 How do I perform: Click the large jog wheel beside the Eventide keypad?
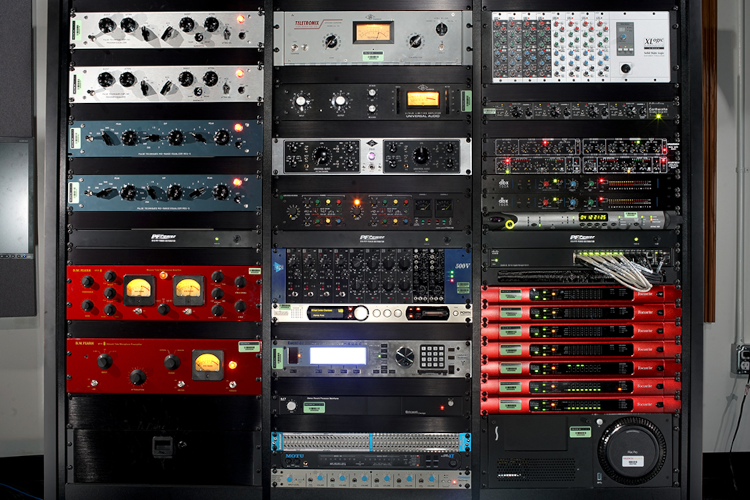coord(404,356)
